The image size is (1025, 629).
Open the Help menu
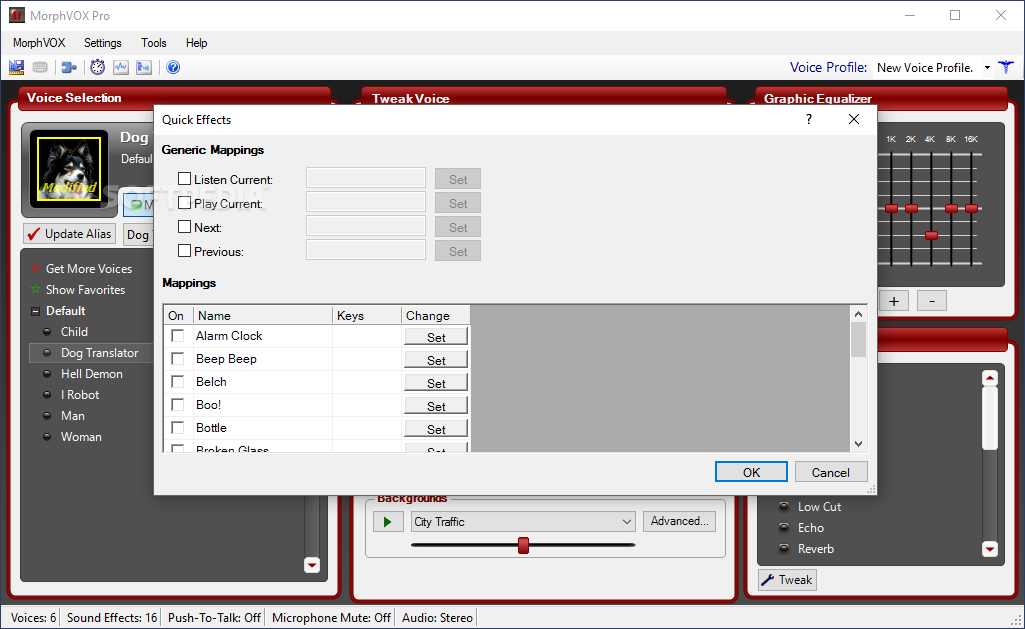coord(196,42)
